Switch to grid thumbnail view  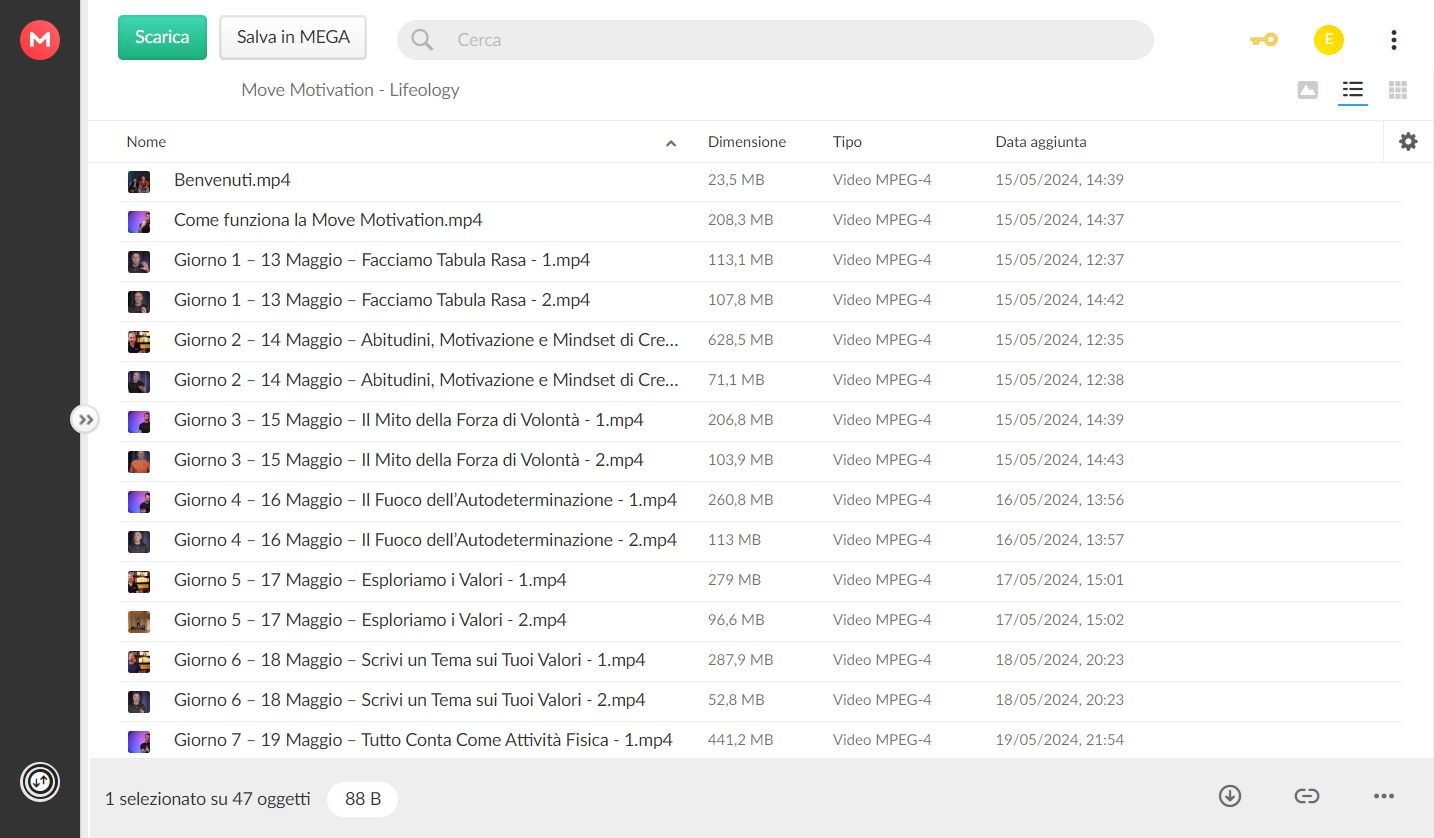click(1398, 90)
